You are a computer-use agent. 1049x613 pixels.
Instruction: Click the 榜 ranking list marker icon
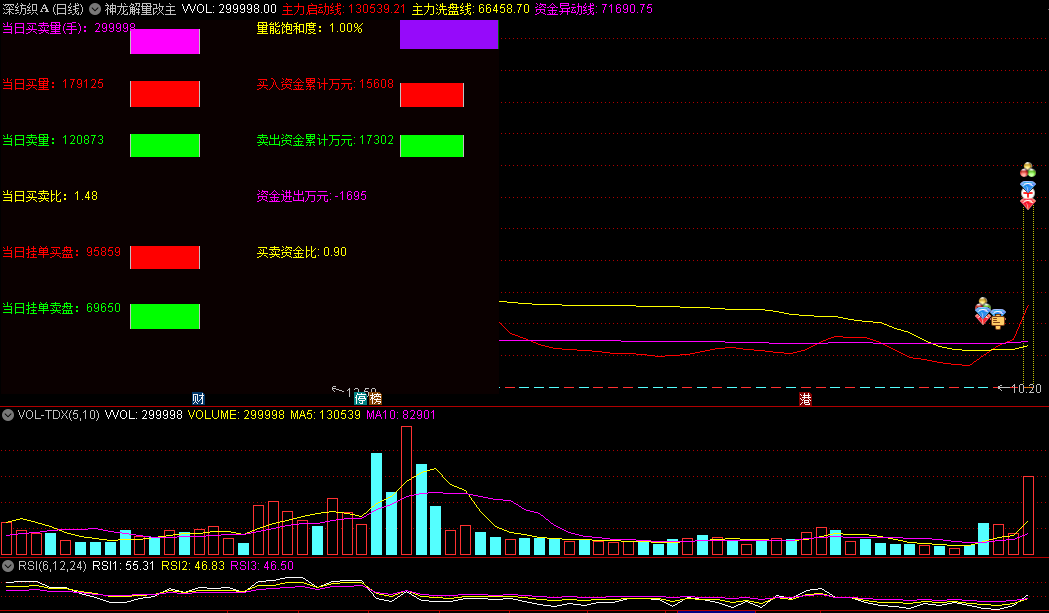click(x=375, y=399)
